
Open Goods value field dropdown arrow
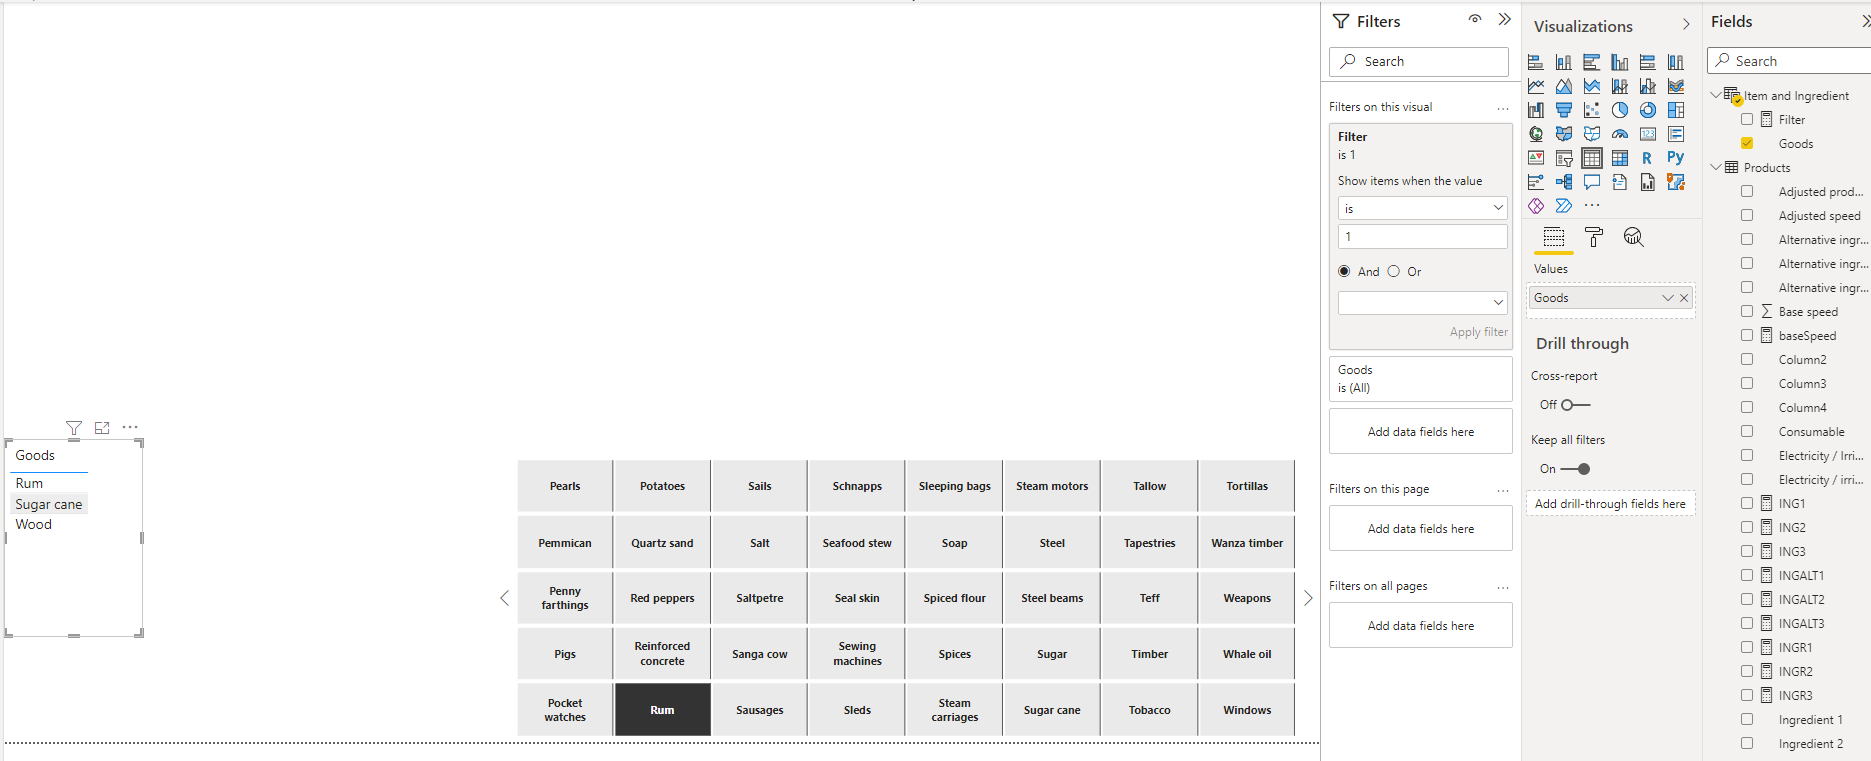(1668, 298)
